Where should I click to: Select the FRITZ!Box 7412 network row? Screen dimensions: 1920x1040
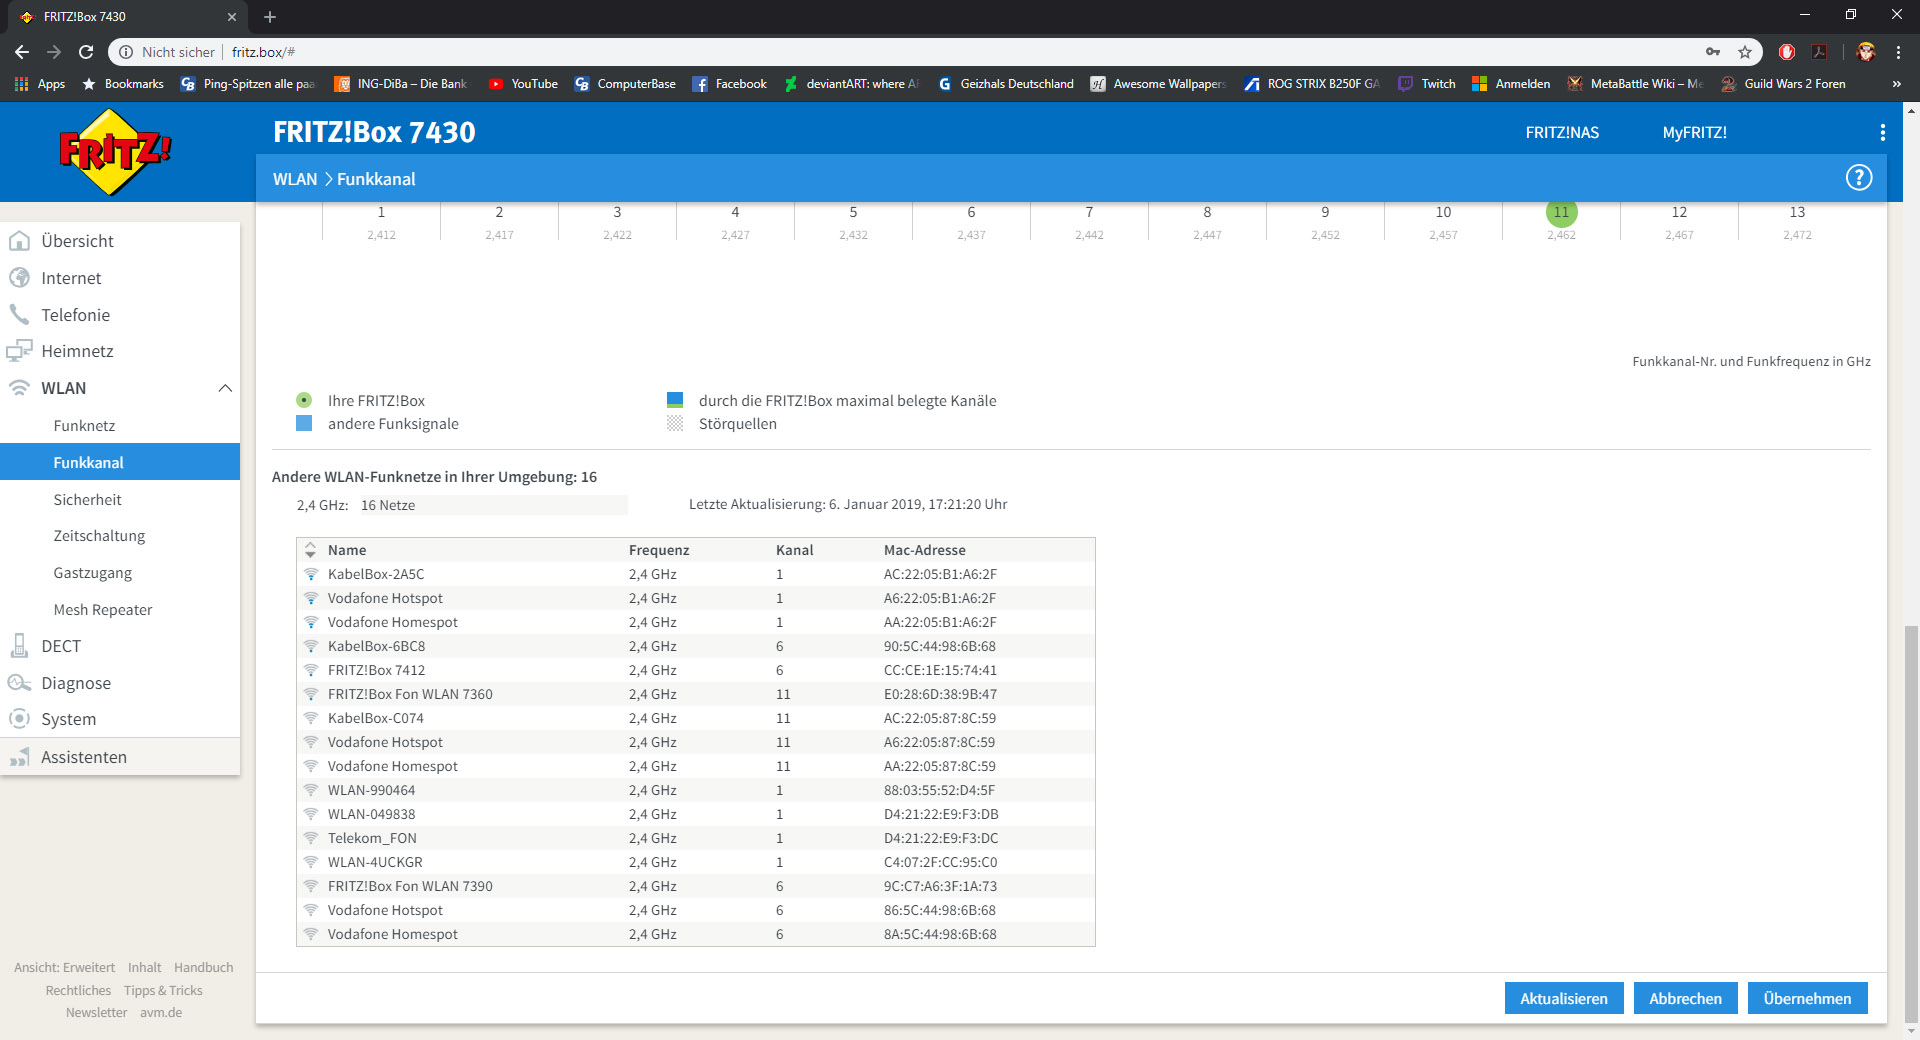[696, 670]
